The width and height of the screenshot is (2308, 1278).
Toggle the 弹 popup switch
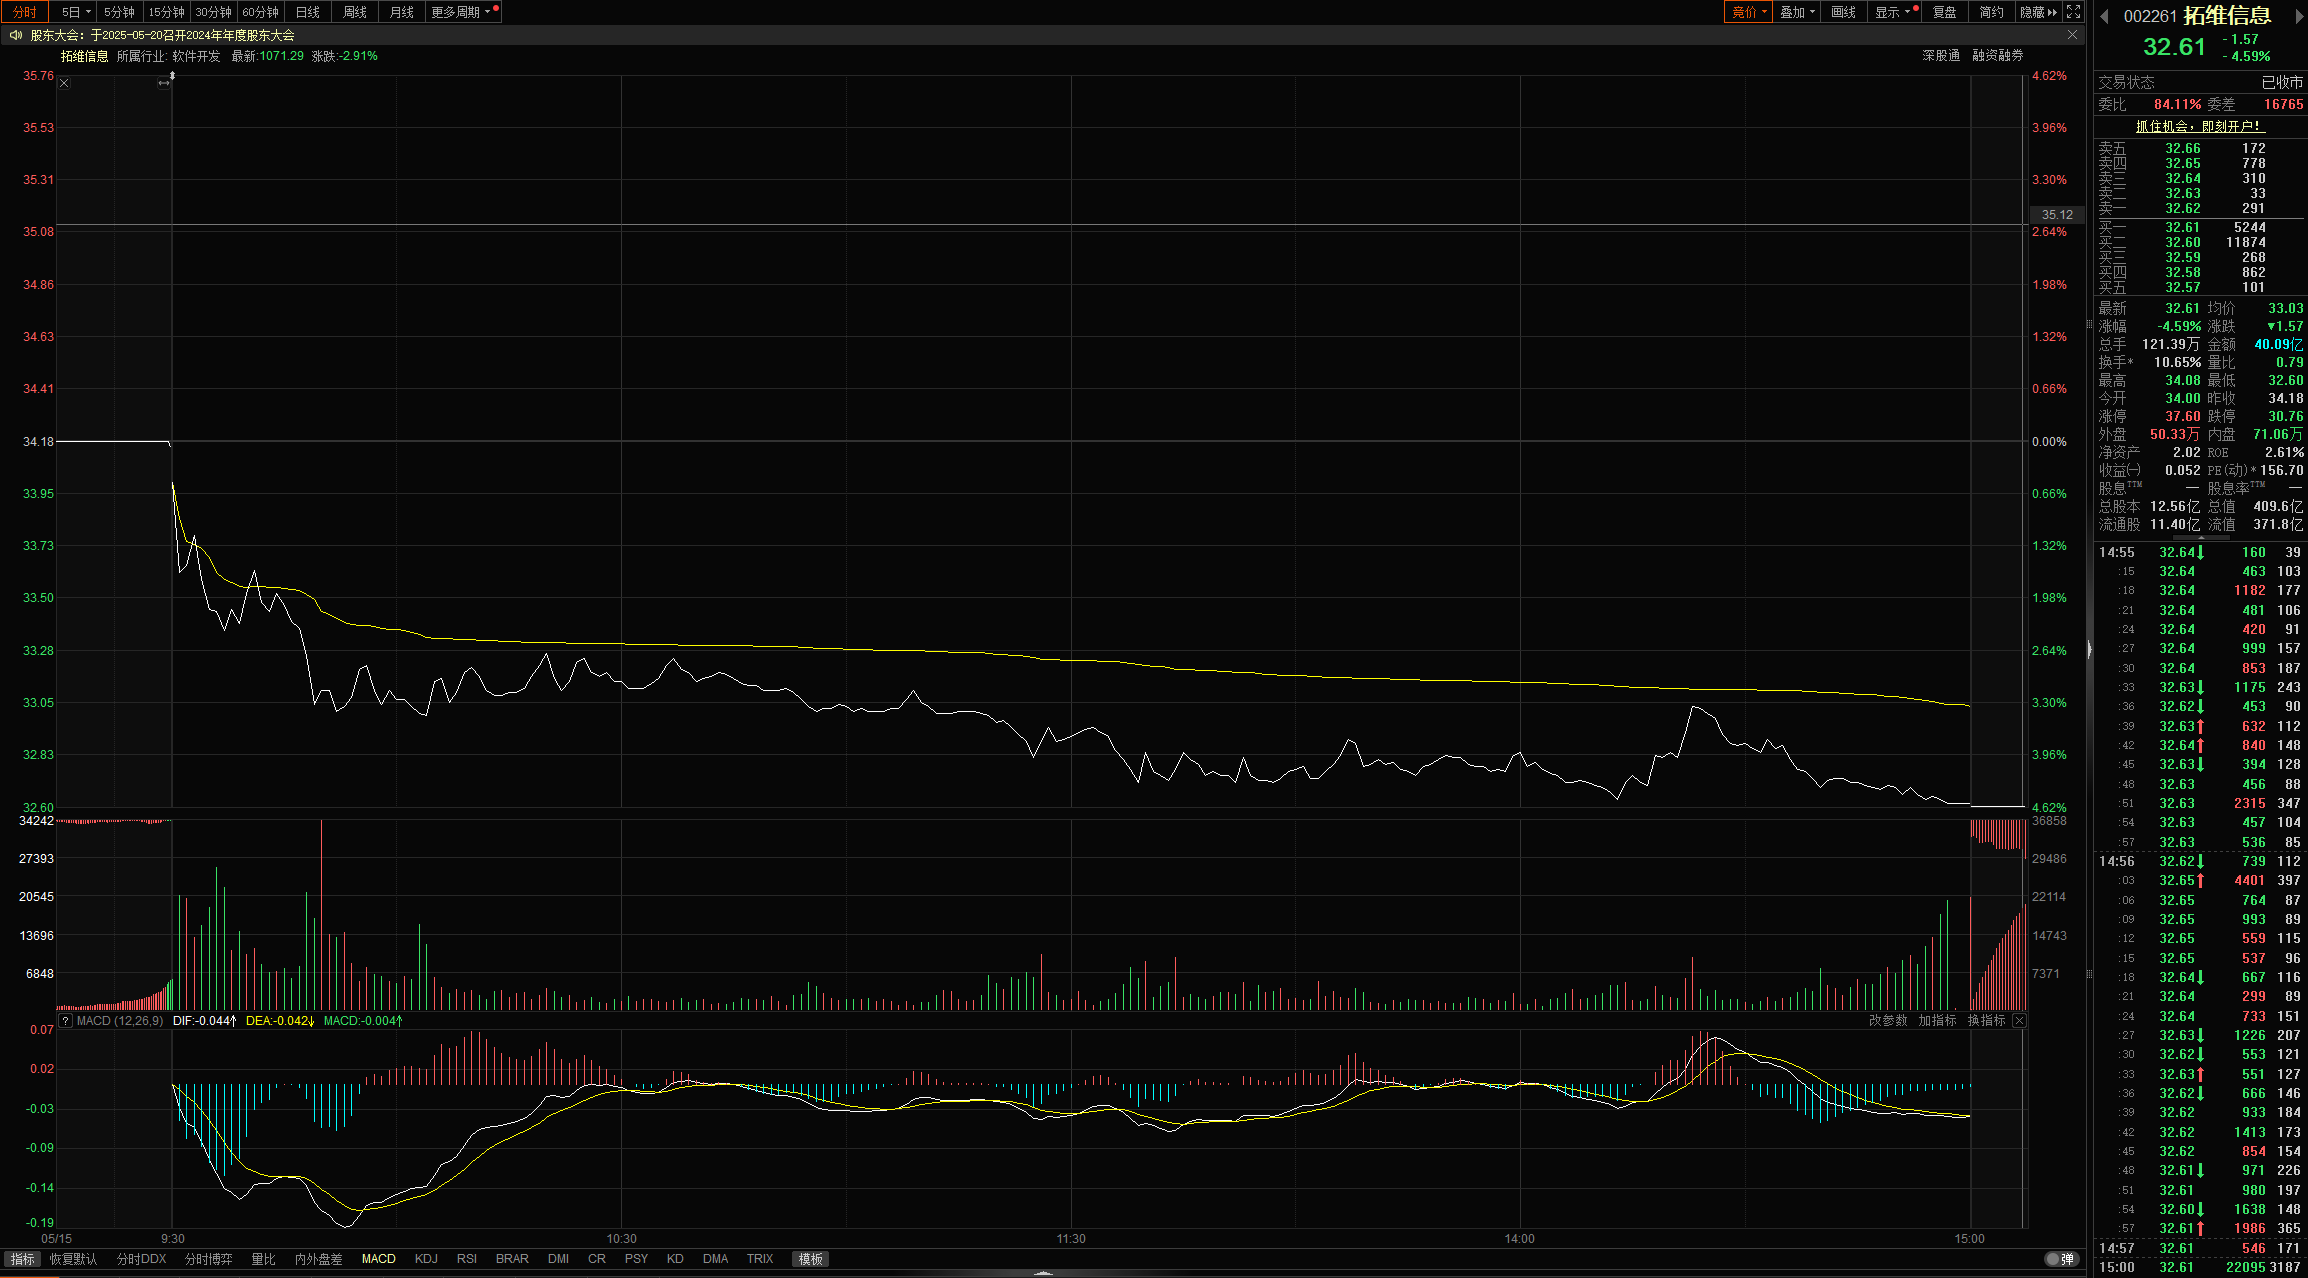(2061, 1259)
